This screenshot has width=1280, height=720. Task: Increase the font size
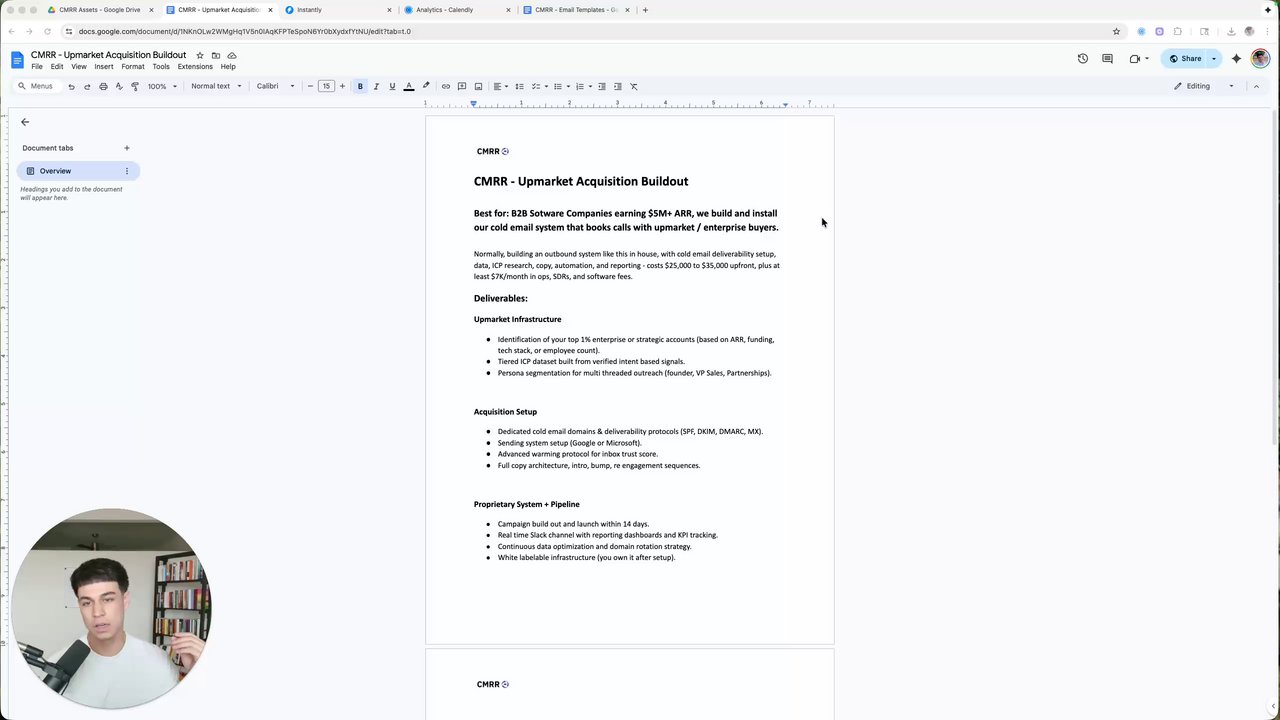pos(342,86)
